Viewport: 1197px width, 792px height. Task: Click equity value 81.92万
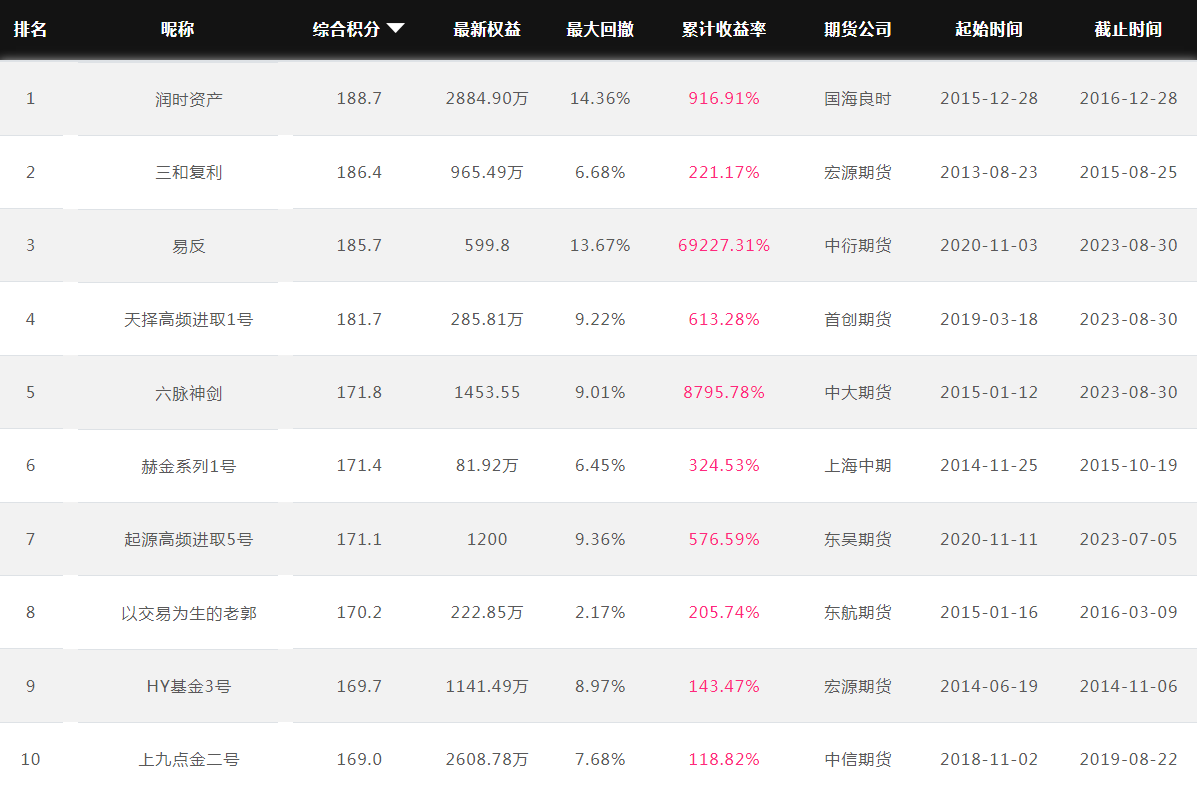tap(487, 465)
